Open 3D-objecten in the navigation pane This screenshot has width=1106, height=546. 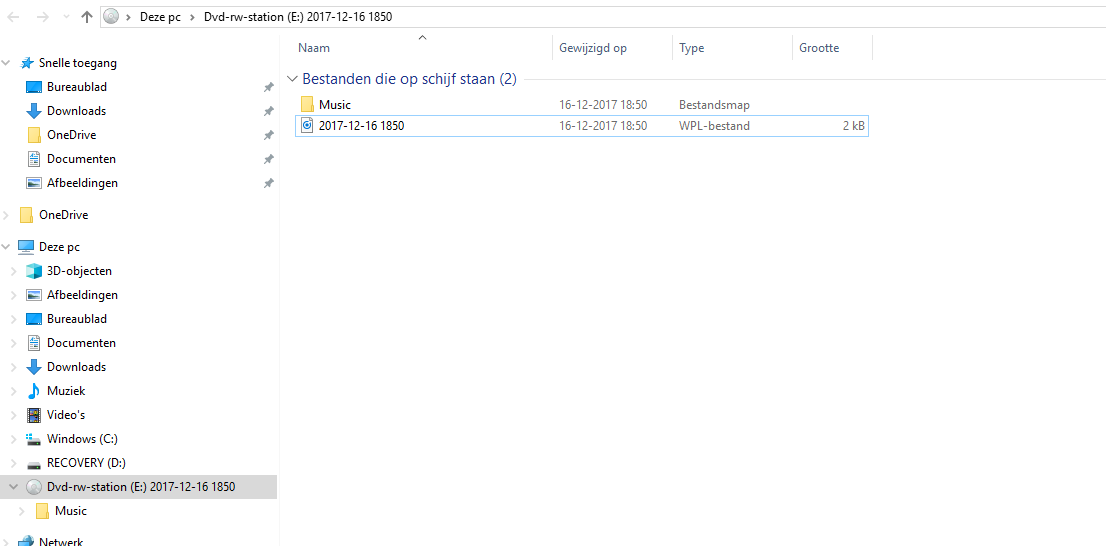tap(79, 271)
